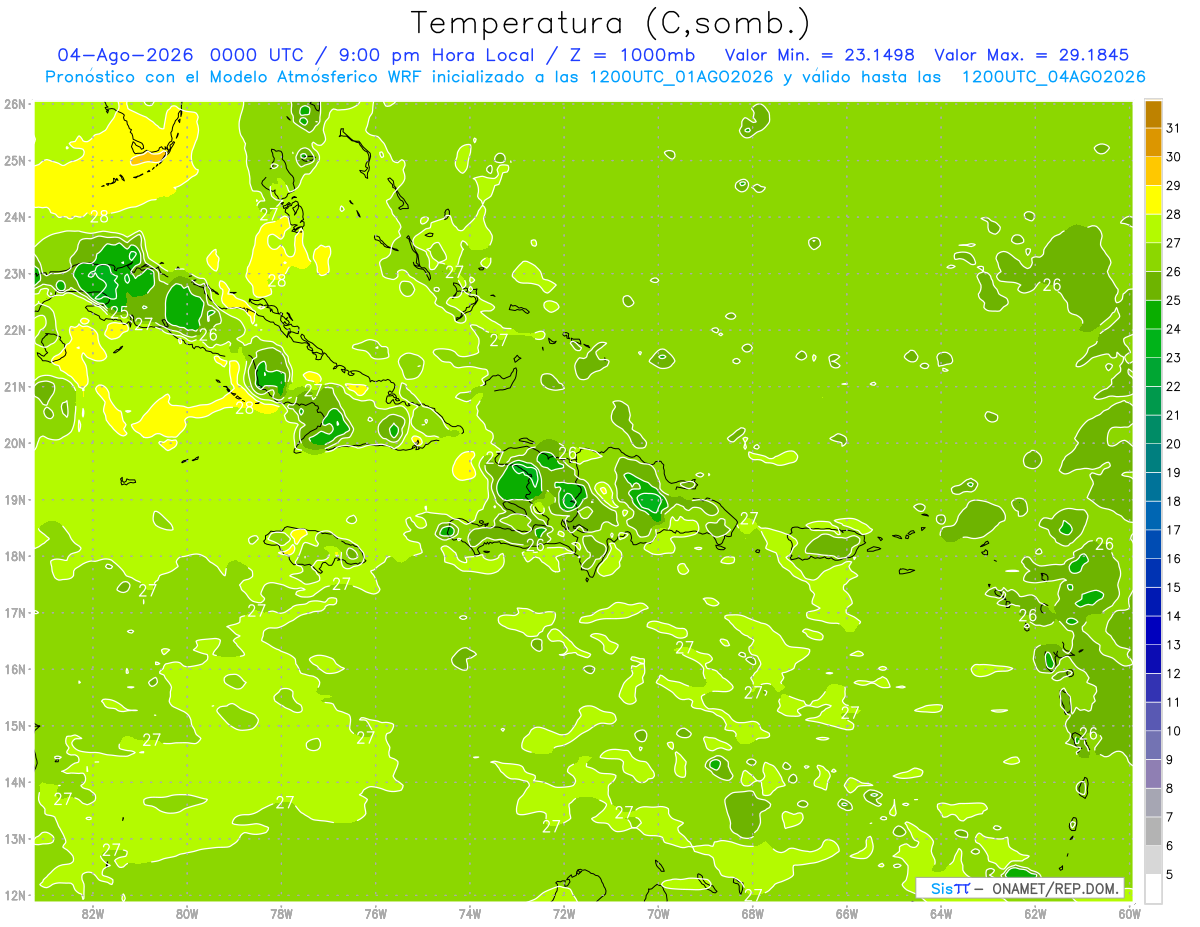Click the 'Valor Max. = 29.1845' value
The height and width of the screenshot is (927, 1200).
pos(1032,55)
